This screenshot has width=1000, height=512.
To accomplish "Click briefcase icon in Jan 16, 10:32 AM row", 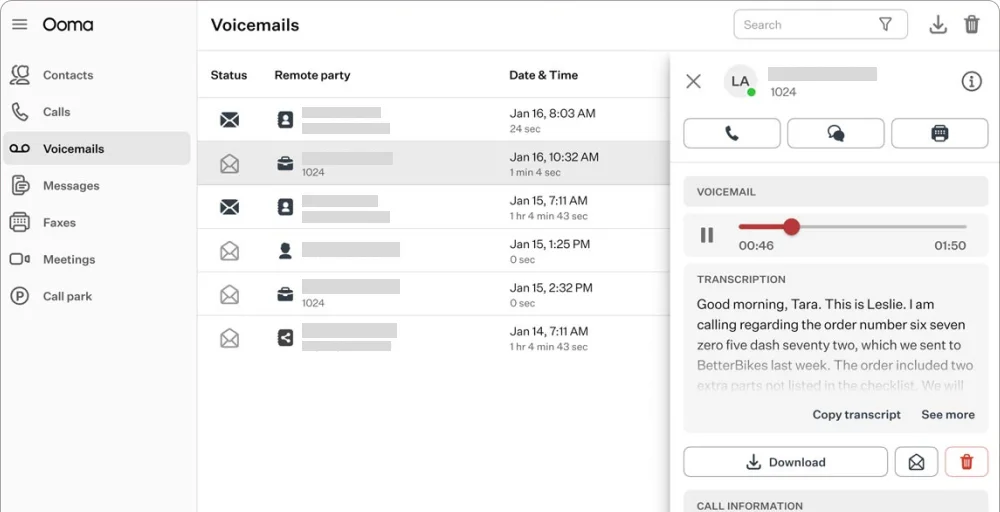I will (285, 164).
